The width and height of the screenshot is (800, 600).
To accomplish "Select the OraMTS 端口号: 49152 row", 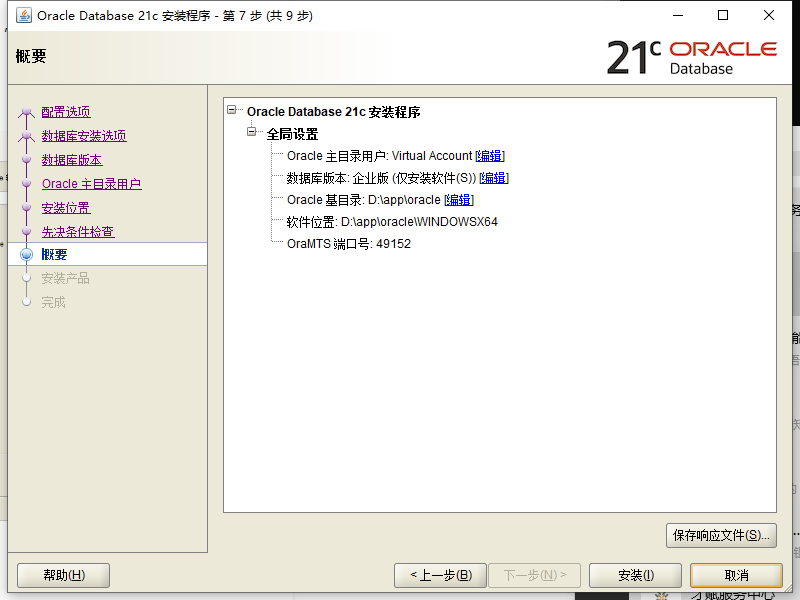I will click(348, 244).
